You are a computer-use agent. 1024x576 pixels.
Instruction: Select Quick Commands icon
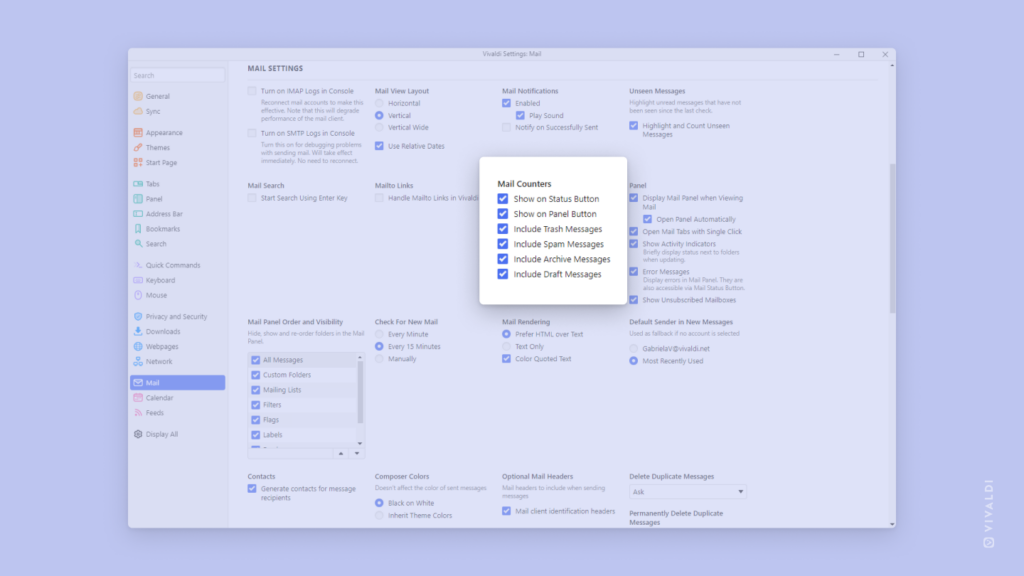[x=138, y=265]
